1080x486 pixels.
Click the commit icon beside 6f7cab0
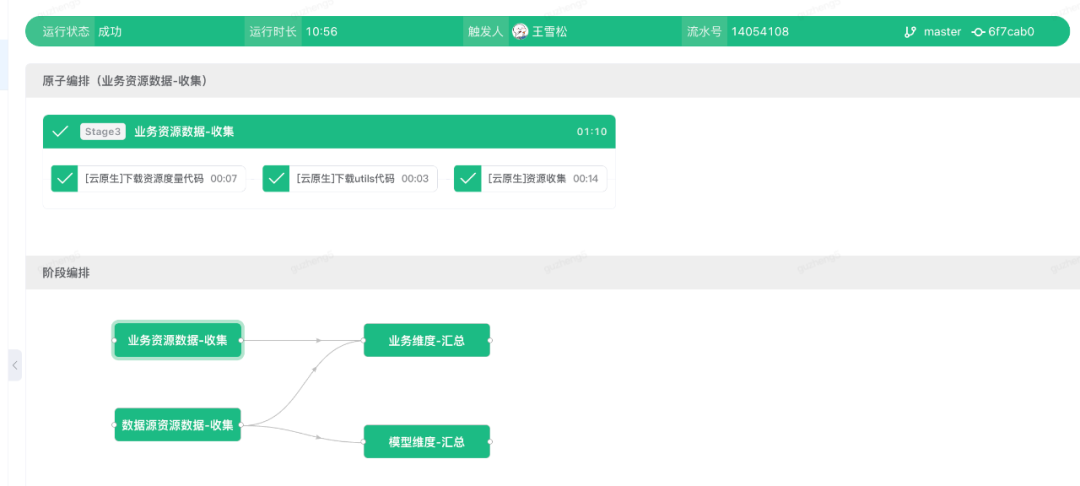click(x=978, y=32)
